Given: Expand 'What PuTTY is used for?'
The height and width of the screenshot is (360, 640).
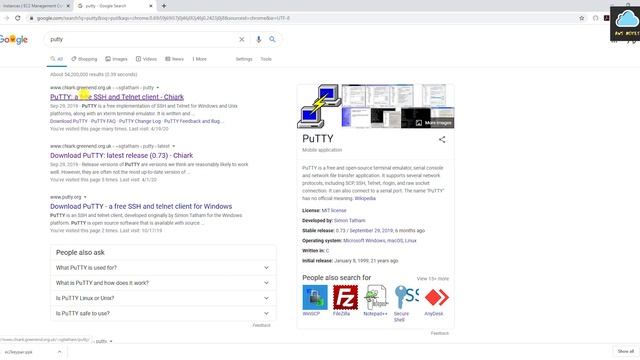Looking at the screenshot, I should pos(163,268).
